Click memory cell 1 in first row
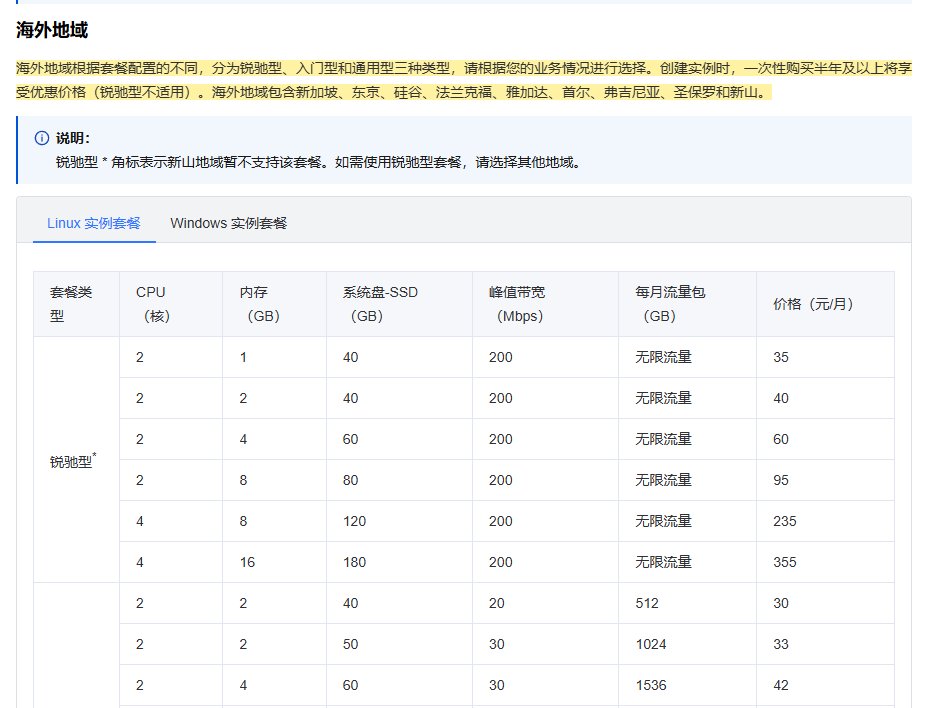This screenshot has width=928, height=708. pos(275,358)
